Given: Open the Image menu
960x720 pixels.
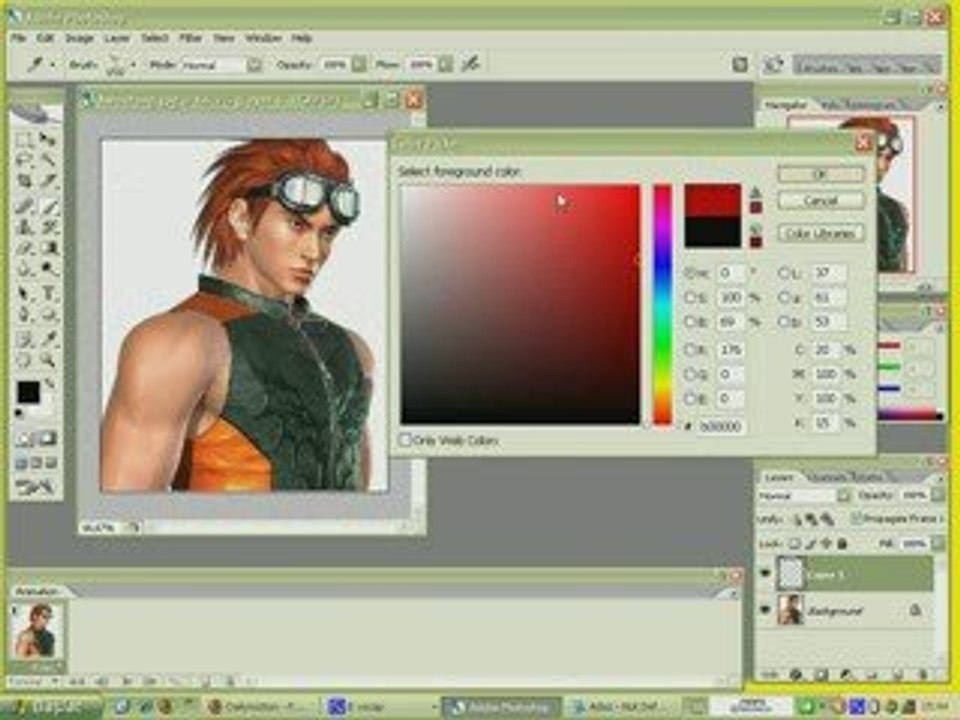Looking at the screenshot, I should click(80, 38).
